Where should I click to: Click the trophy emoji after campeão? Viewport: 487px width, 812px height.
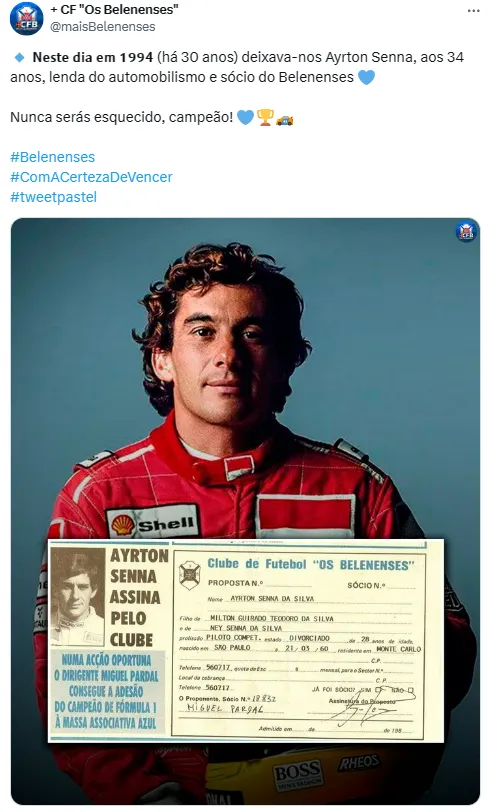coord(265,117)
